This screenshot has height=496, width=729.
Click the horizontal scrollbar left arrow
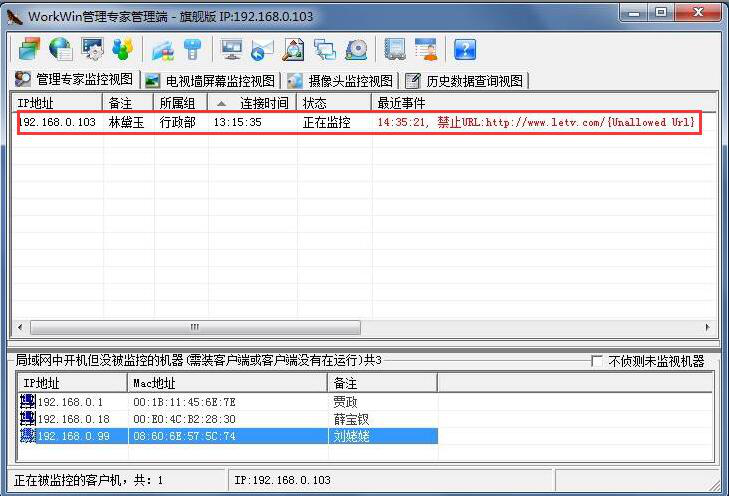click(x=20, y=327)
